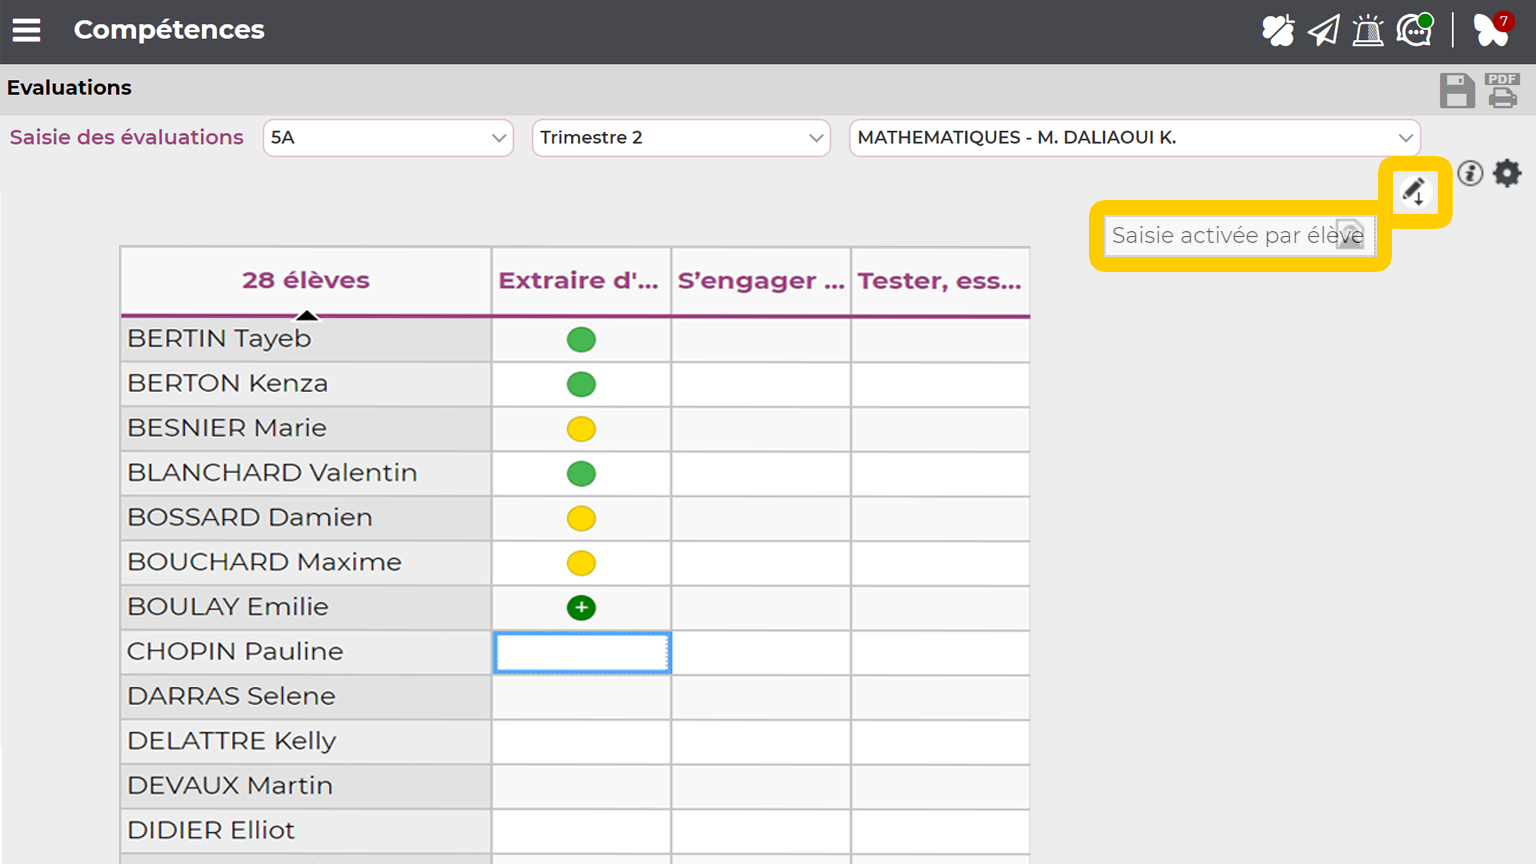Click the Compétences page title
The image size is (1536, 864).
169,30
